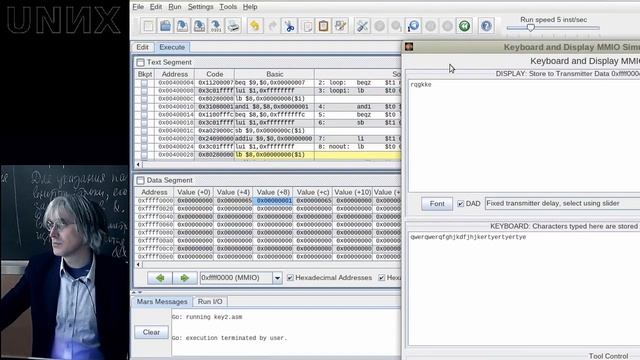
Task: Click the Run speed slider handle
Action: pos(530,27)
